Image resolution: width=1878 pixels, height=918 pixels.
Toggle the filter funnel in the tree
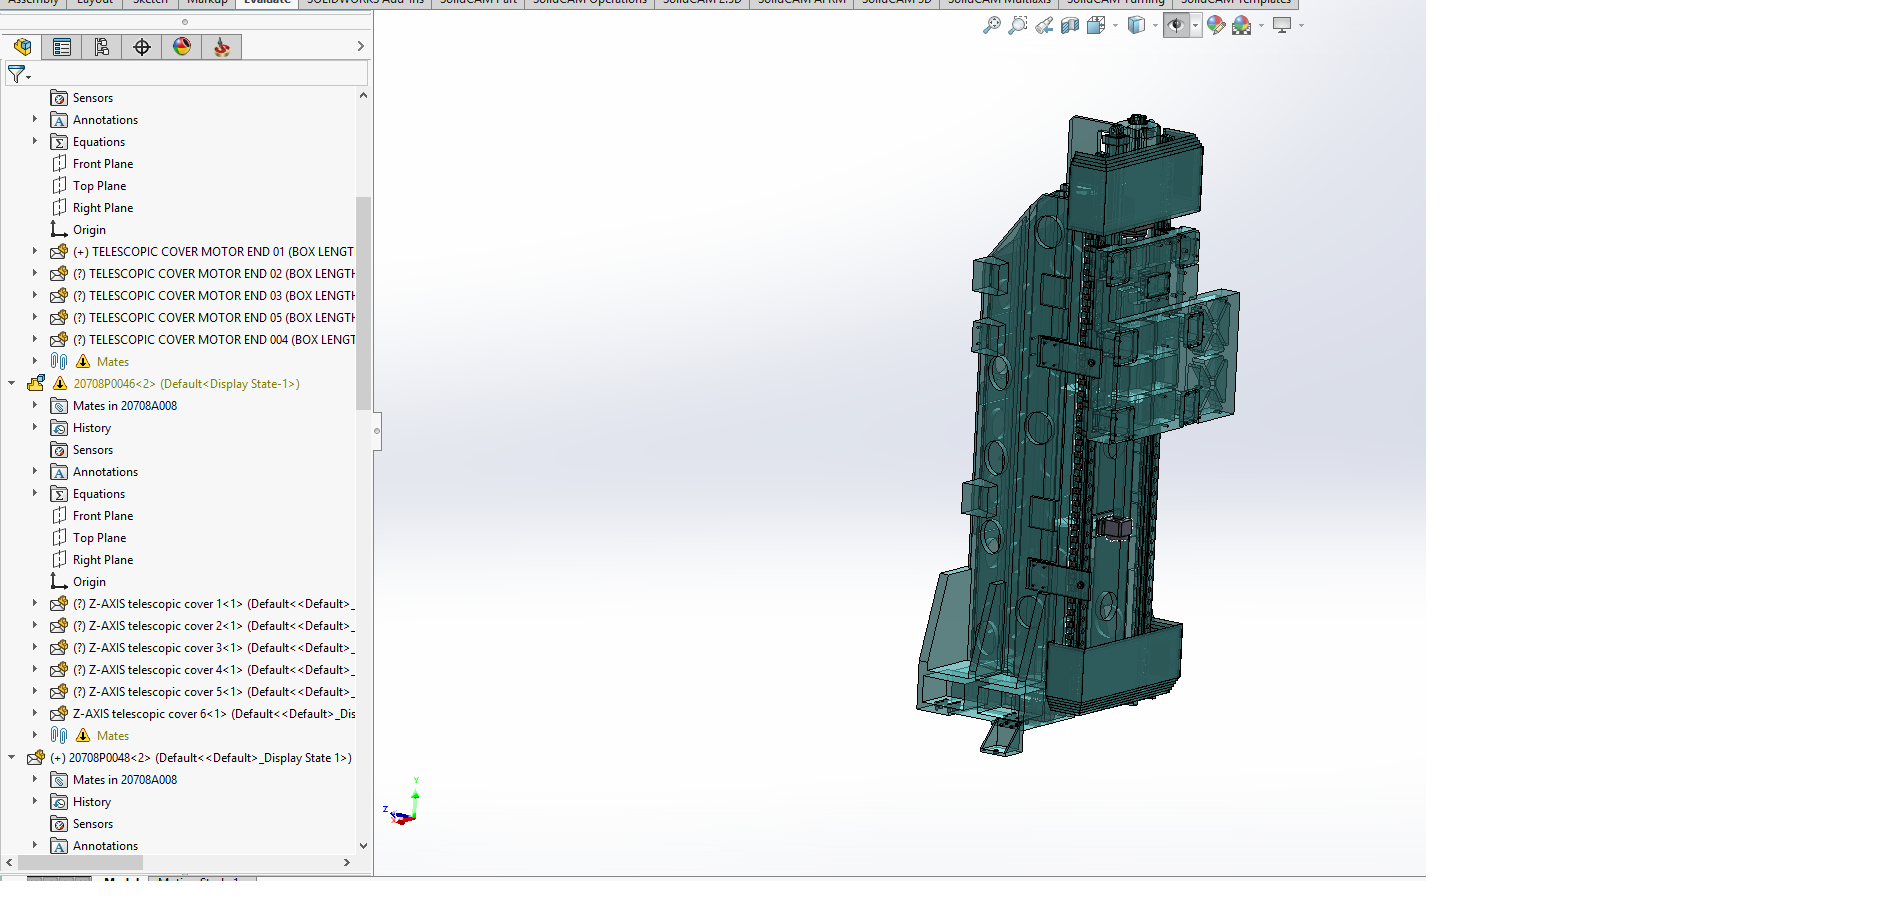coord(16,73)
